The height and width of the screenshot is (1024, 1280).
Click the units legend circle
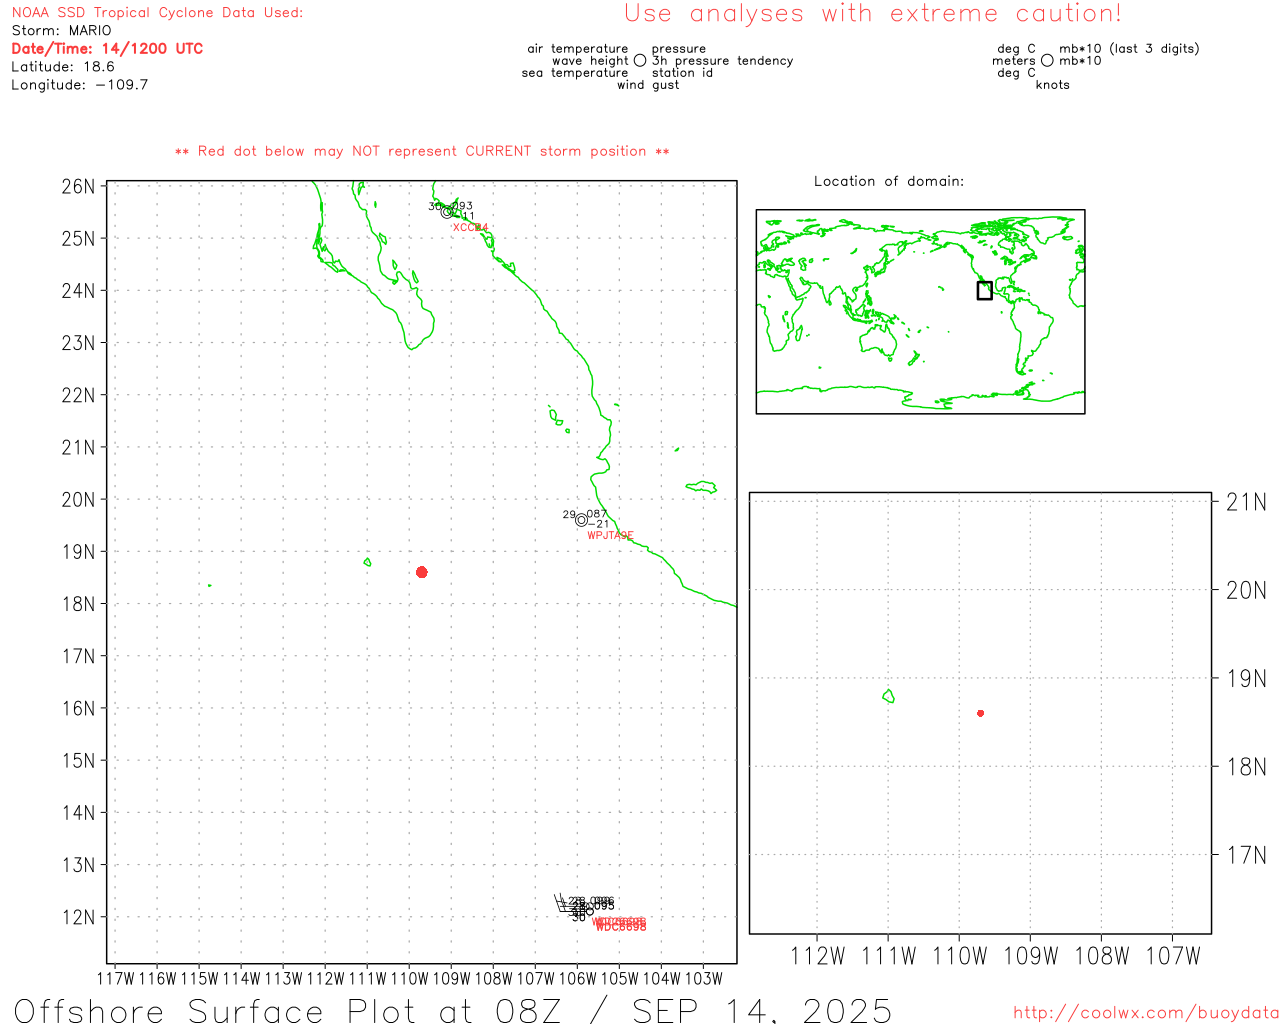tap(1047, 61)
